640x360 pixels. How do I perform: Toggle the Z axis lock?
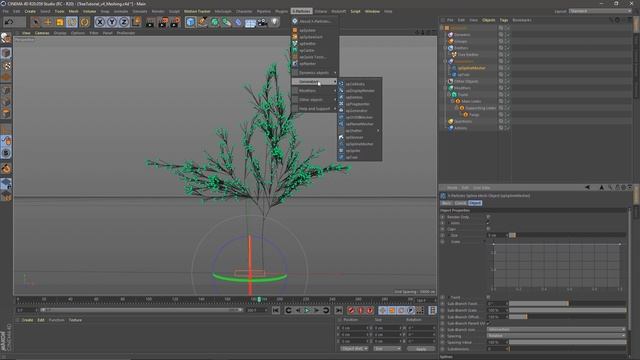[124, 22]
